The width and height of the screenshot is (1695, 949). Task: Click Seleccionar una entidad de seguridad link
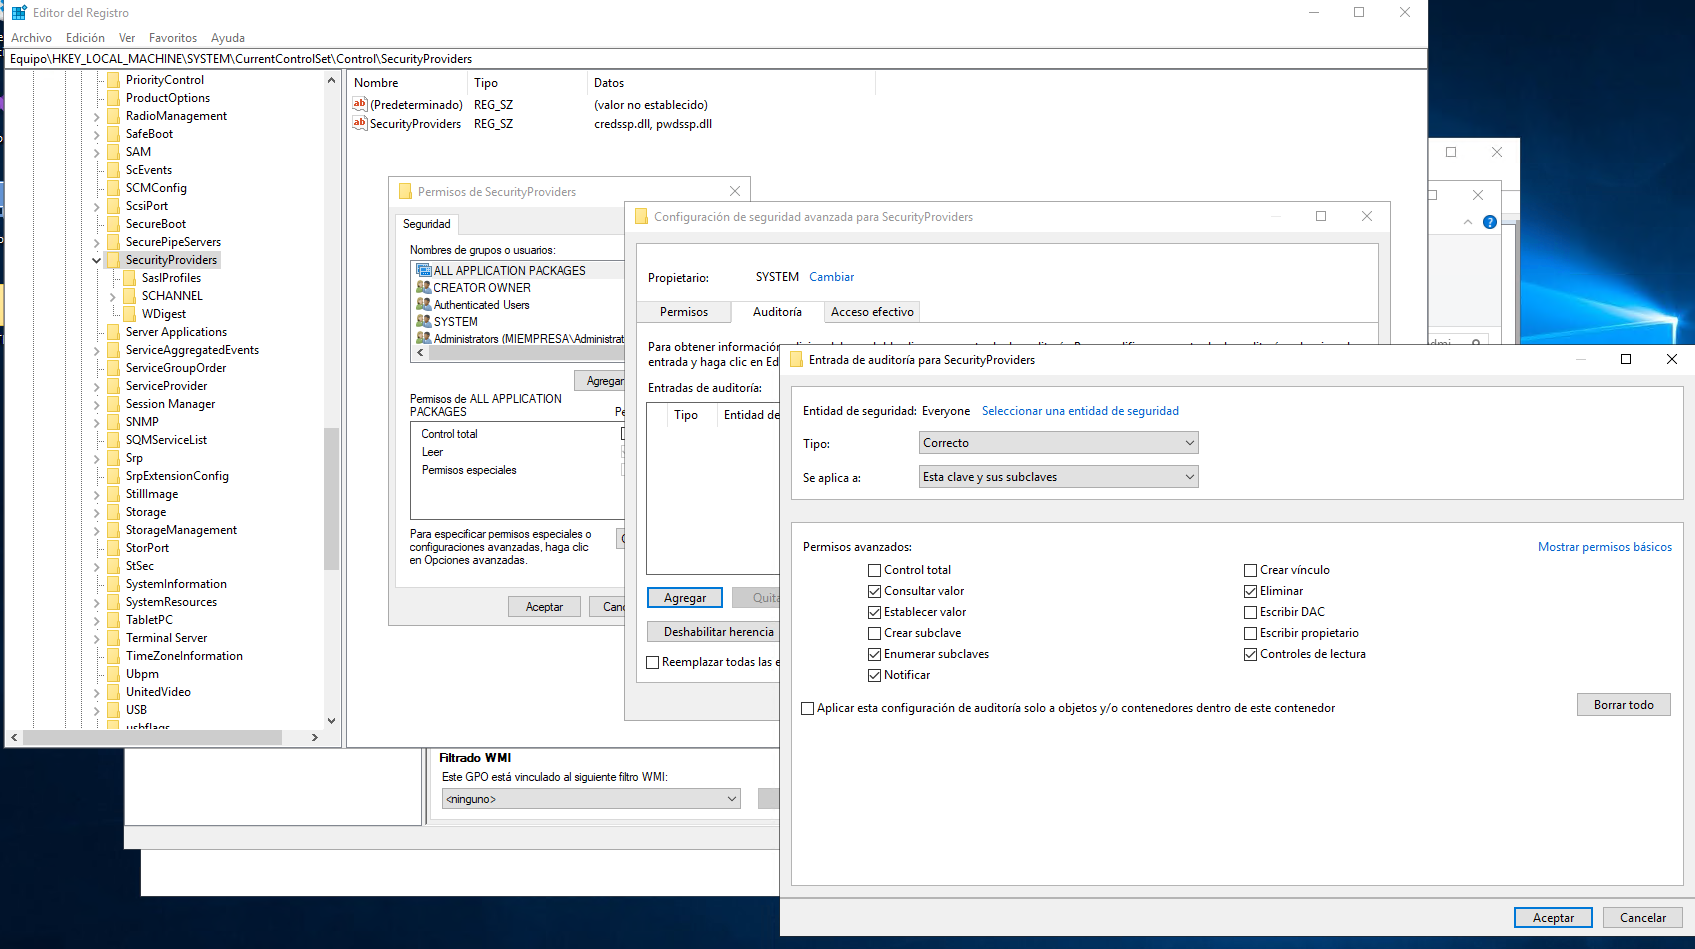tap(1080, 411)
